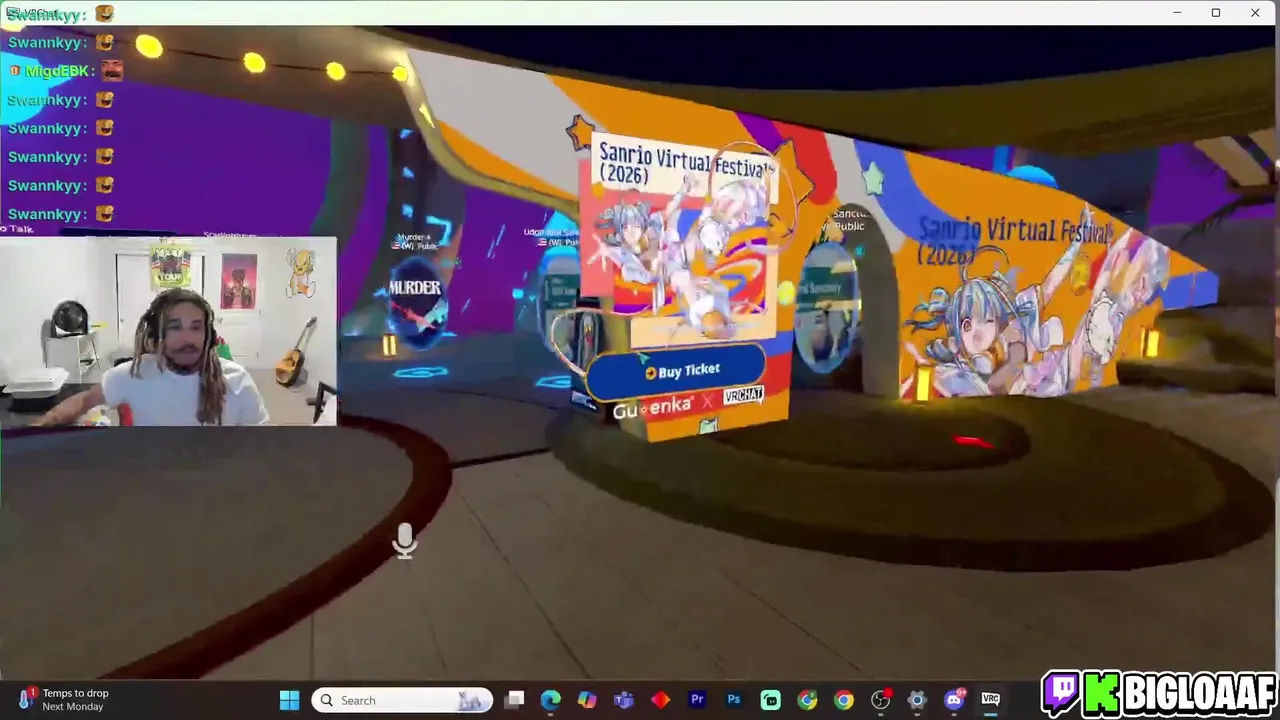Open the Temps to drop weather widget
Image resolution: width=1280 pixels, height=720 pixels.
[65, 700]
